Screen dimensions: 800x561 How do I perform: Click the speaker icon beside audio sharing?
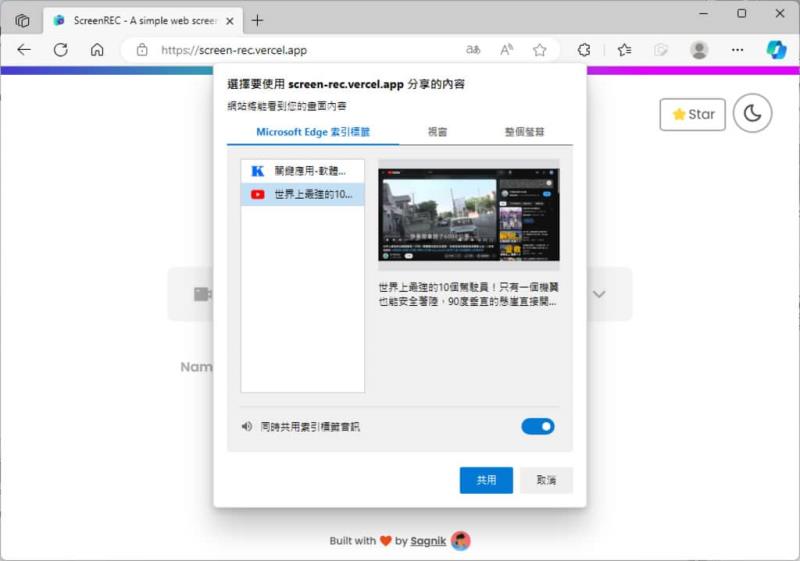[247, 426]
